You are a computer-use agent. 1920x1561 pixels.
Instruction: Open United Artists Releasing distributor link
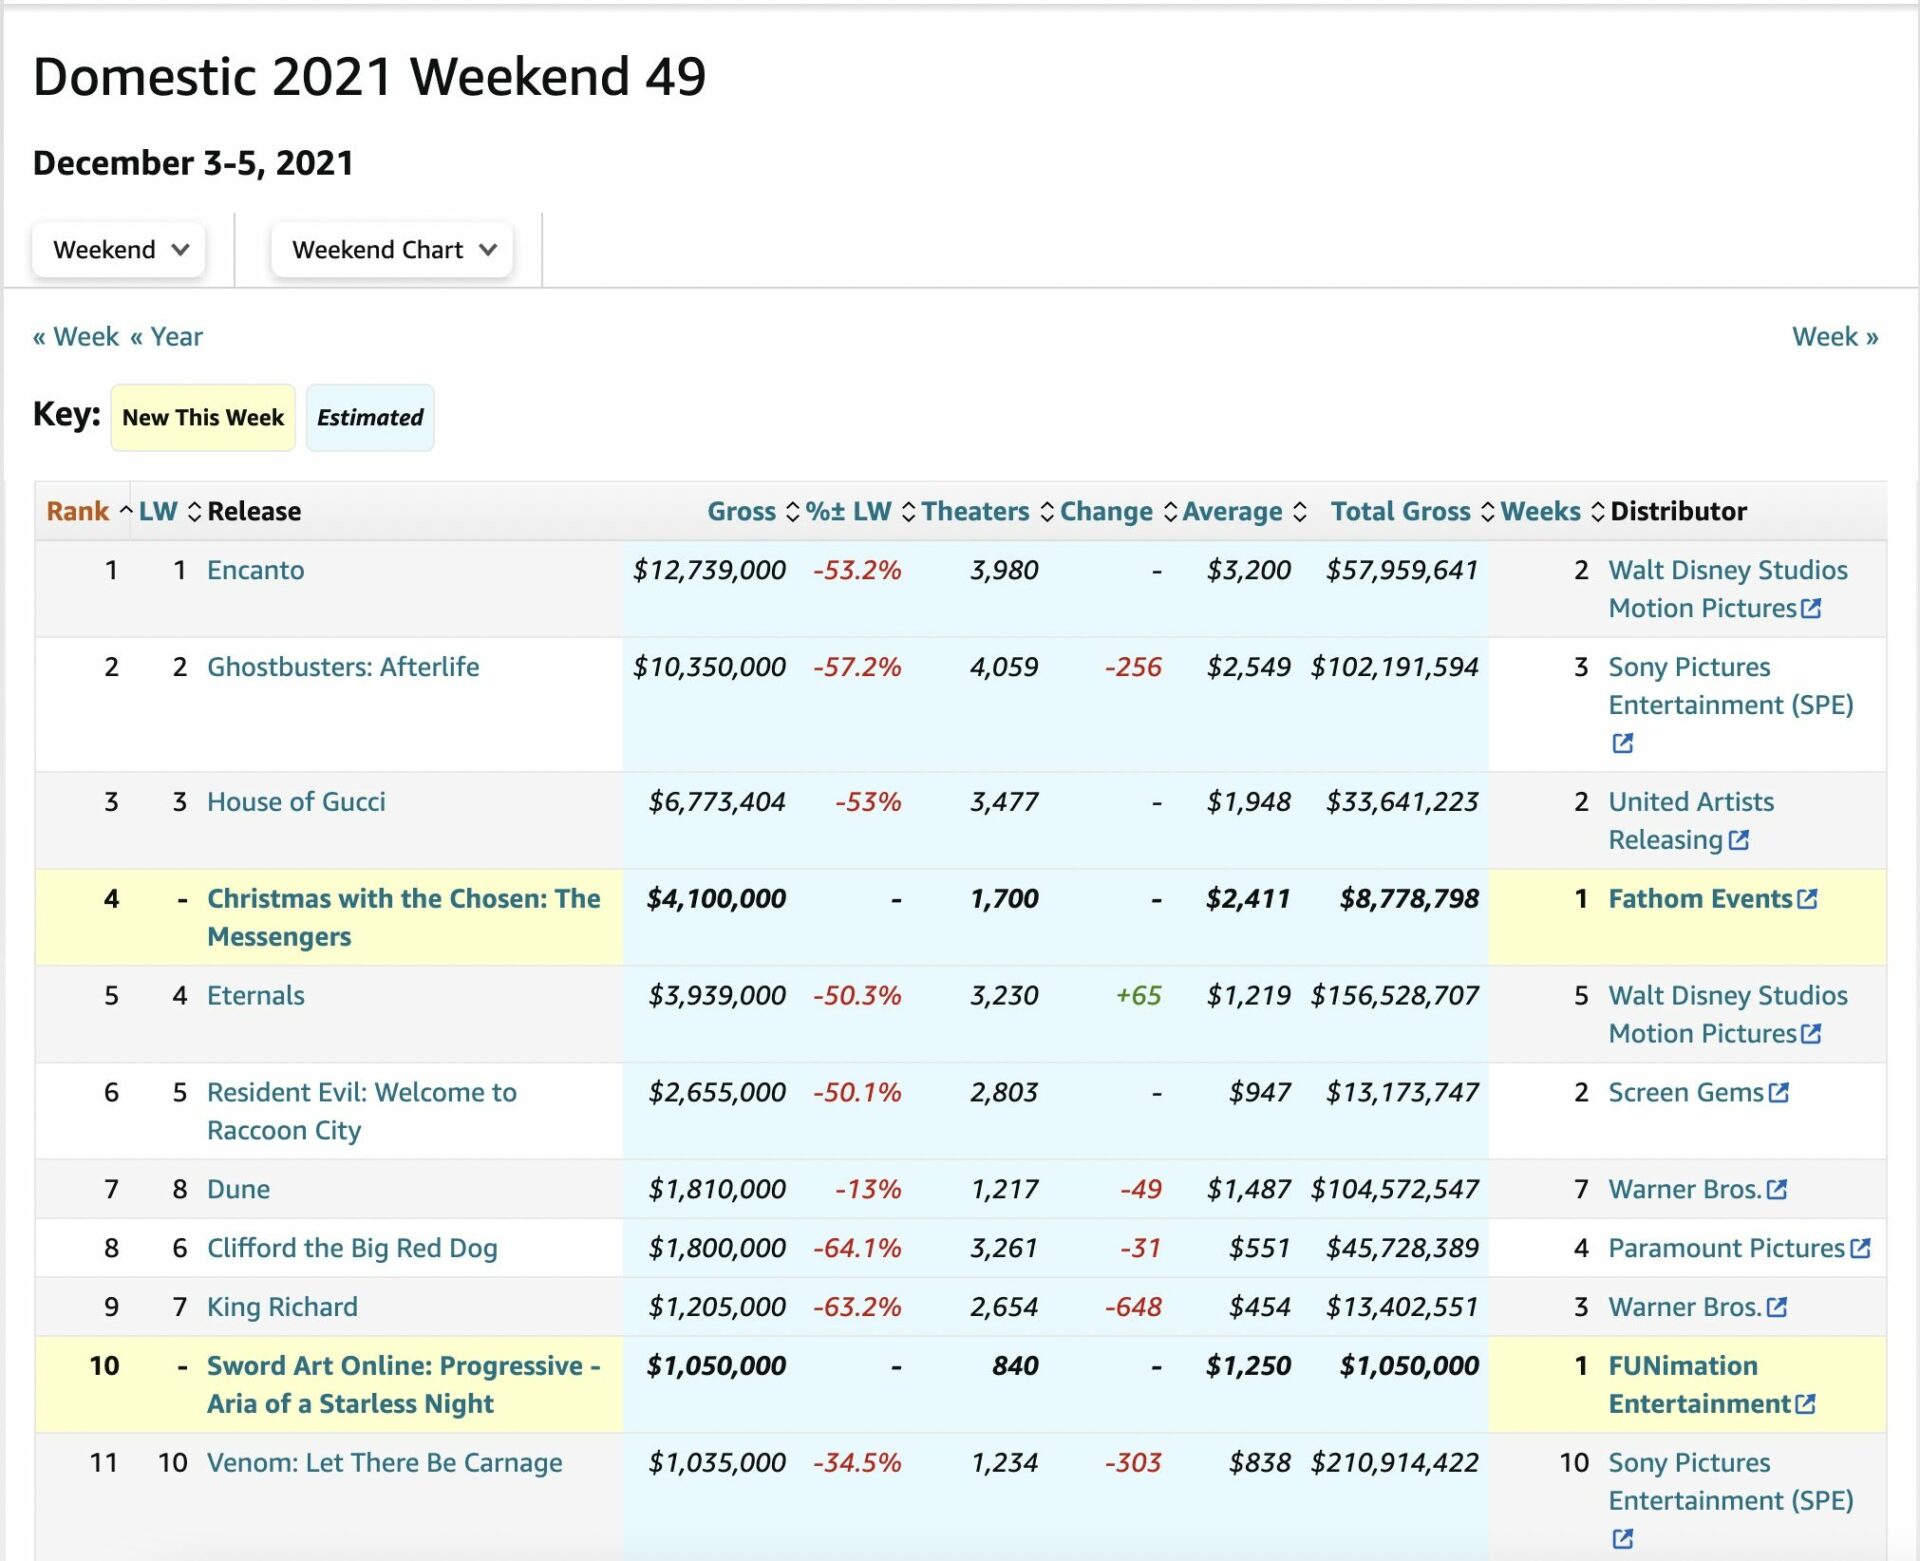1690,821
